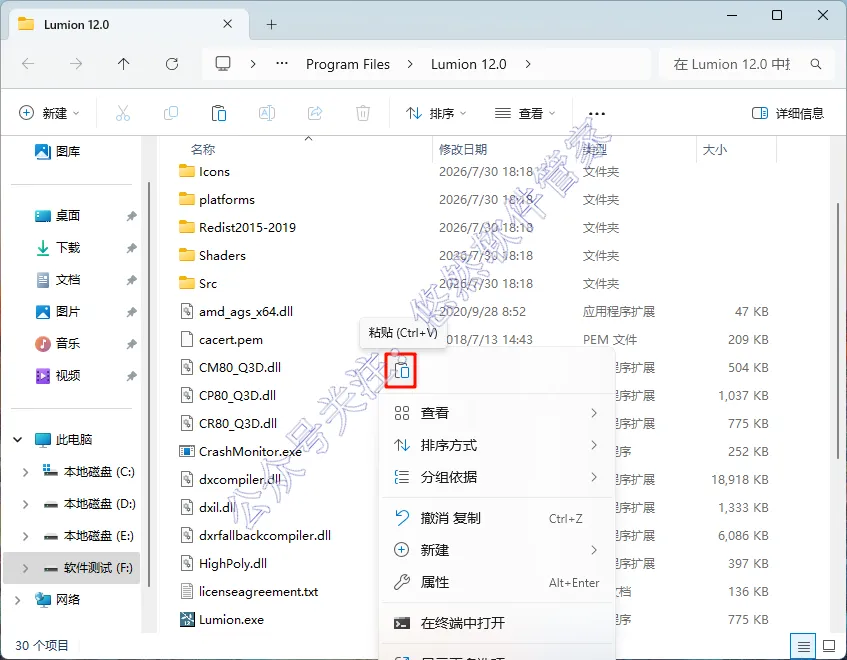Add a new tab with plus button
The width and height of the screenshot is (847, 660).
click(x=272, y=24)
